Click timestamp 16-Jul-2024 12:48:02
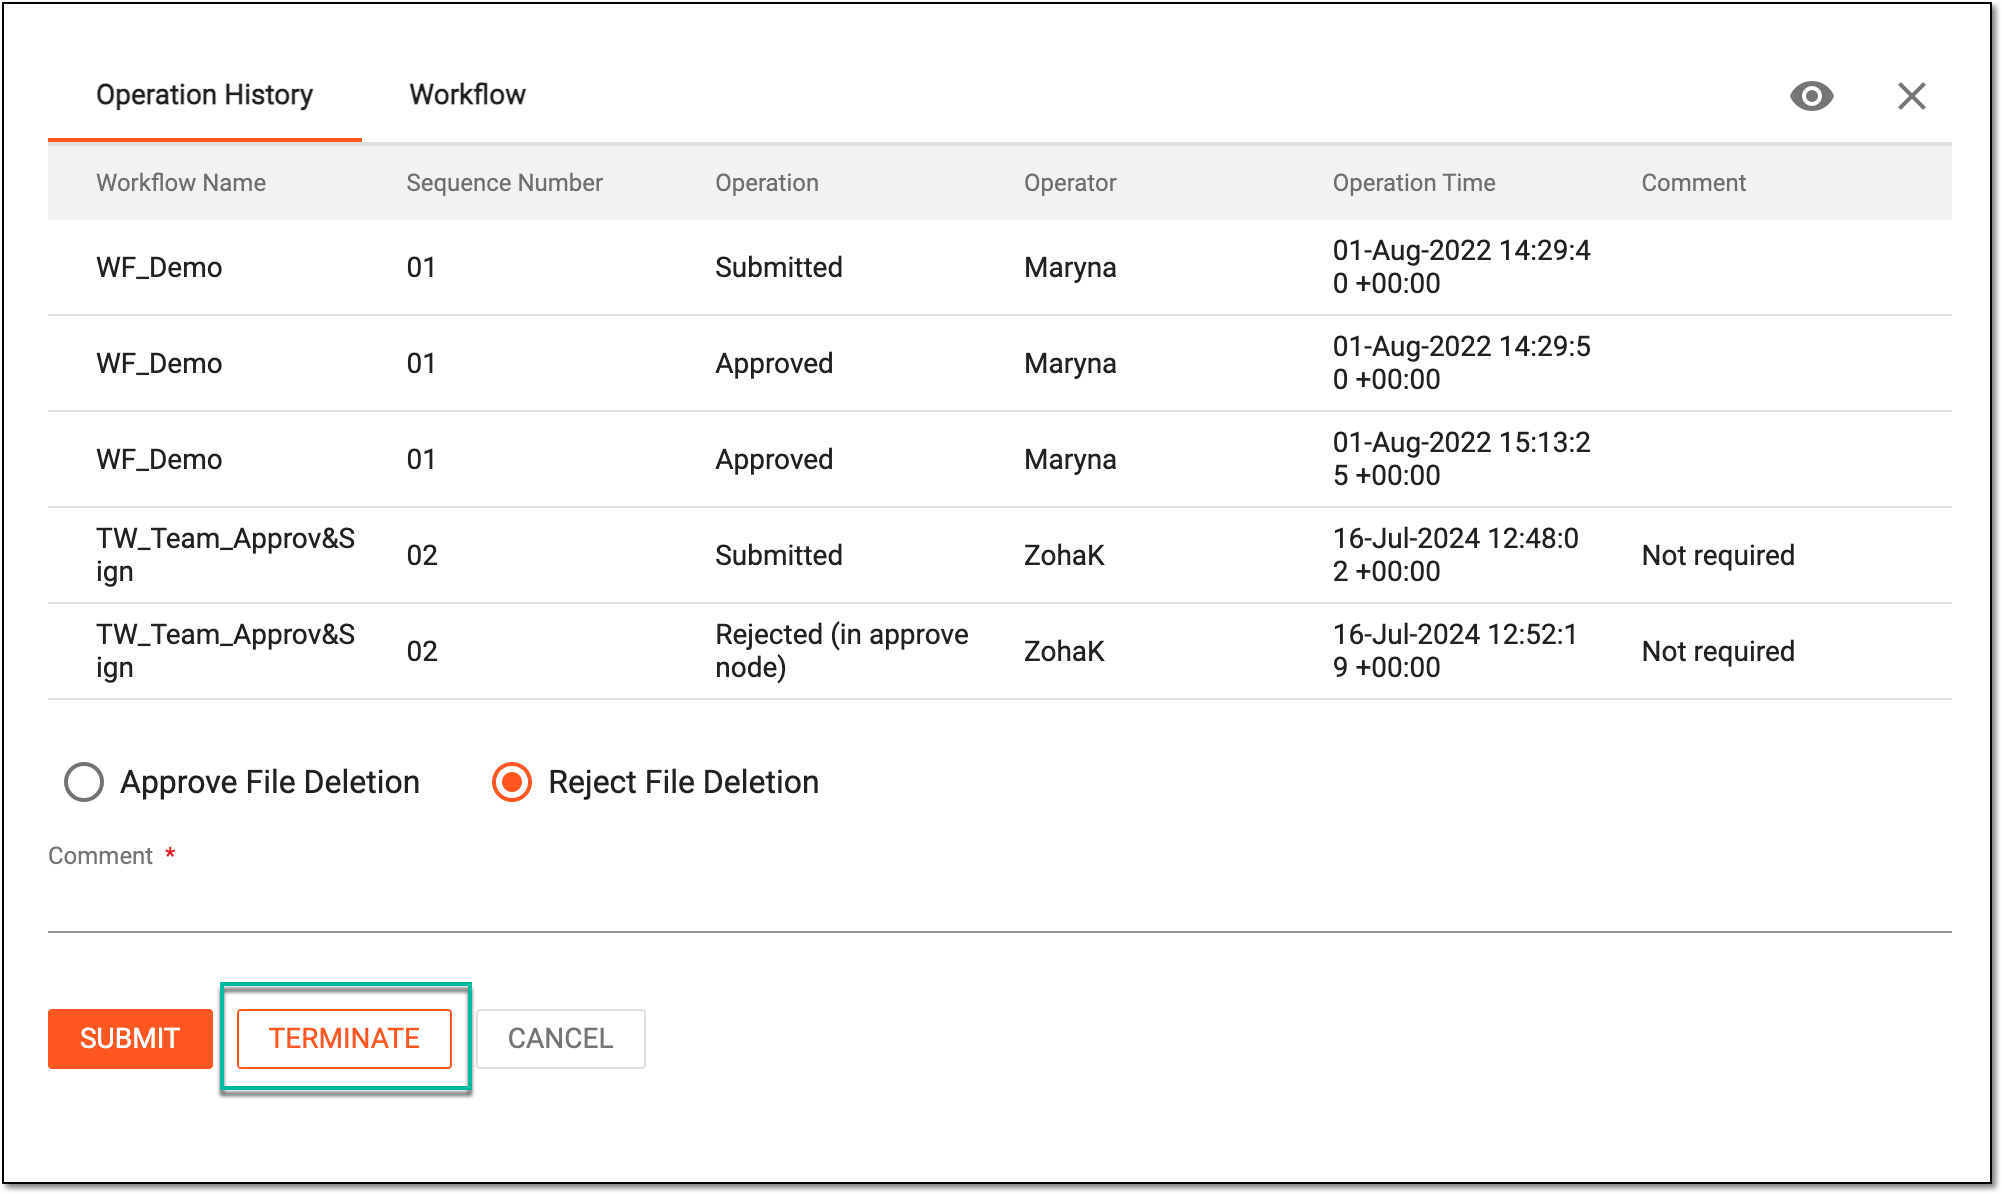2002x1194 pixels. click(x=1455, y=555)
